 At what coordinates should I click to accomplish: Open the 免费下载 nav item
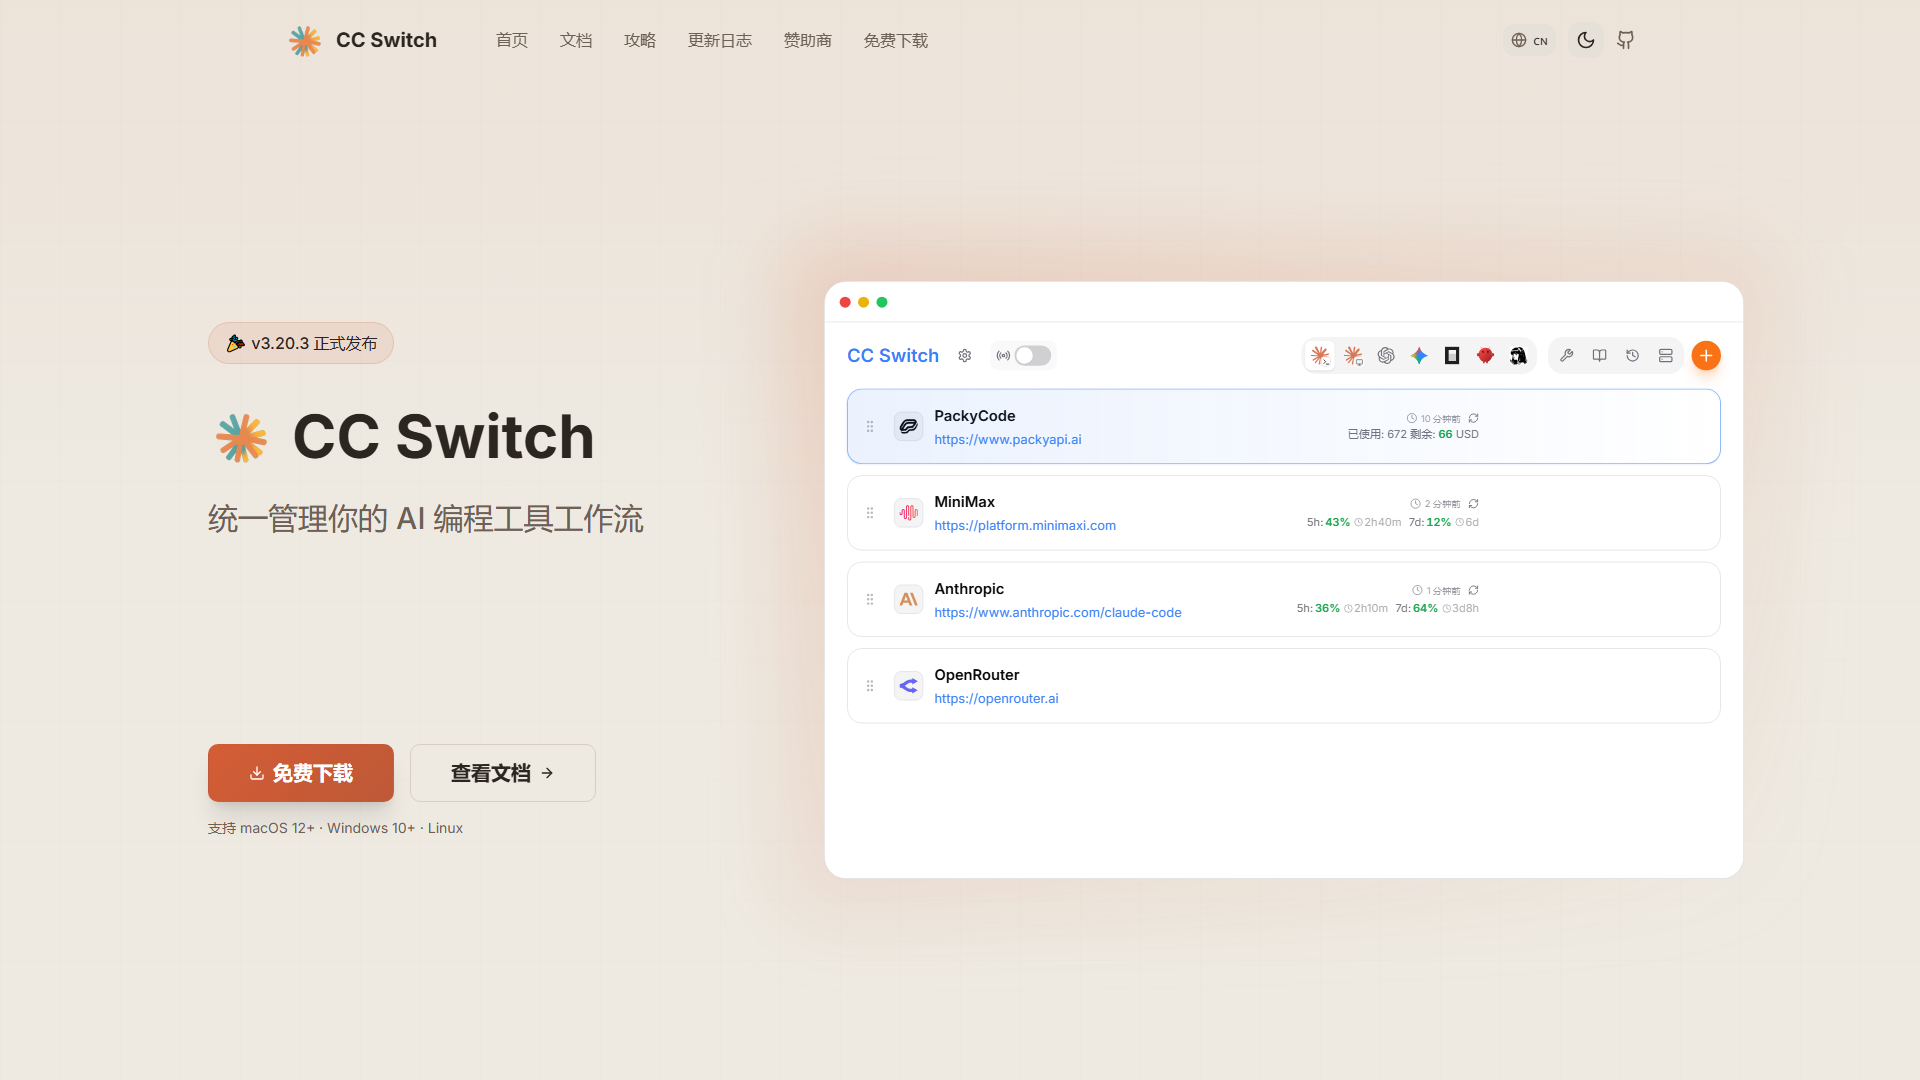[x=896, y=40]
